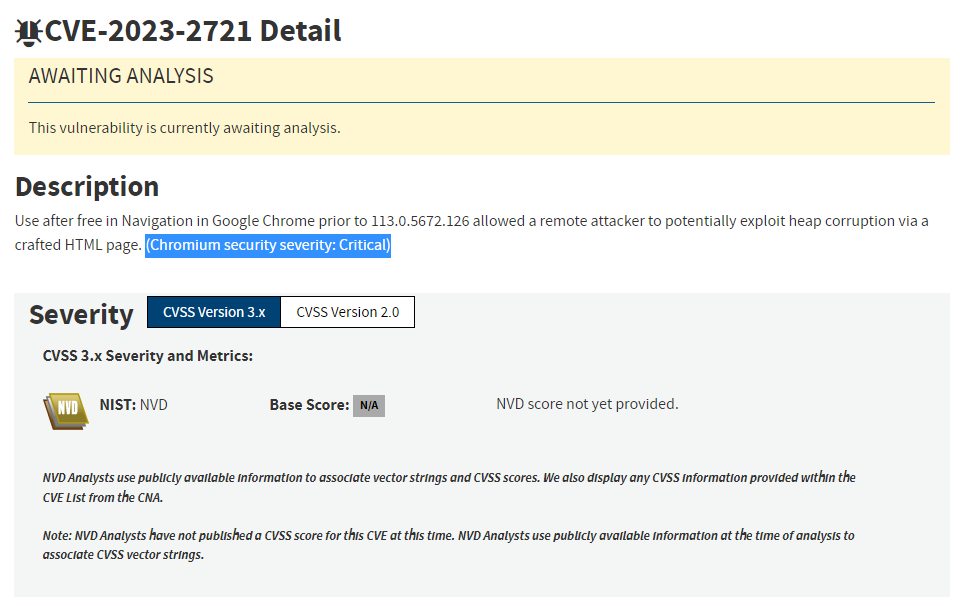Click the bug icon beside the CVE title
This screenshot has width=970, height=606.
click(x=28, y=32)
